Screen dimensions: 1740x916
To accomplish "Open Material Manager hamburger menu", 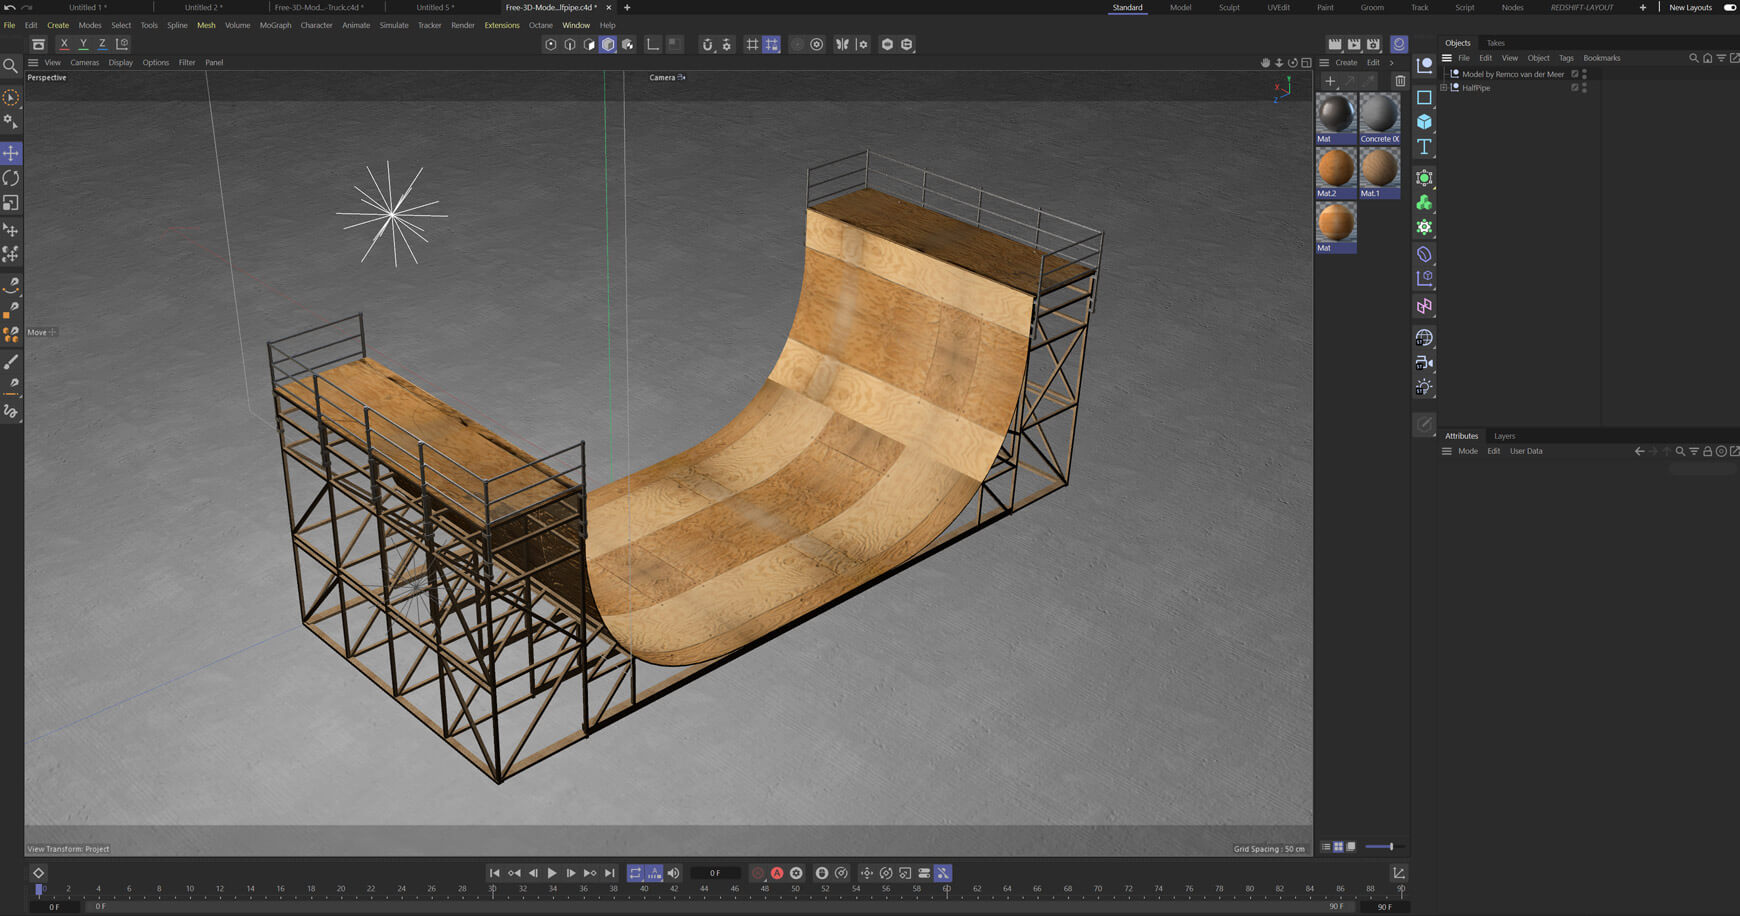I will (1324, 62).
